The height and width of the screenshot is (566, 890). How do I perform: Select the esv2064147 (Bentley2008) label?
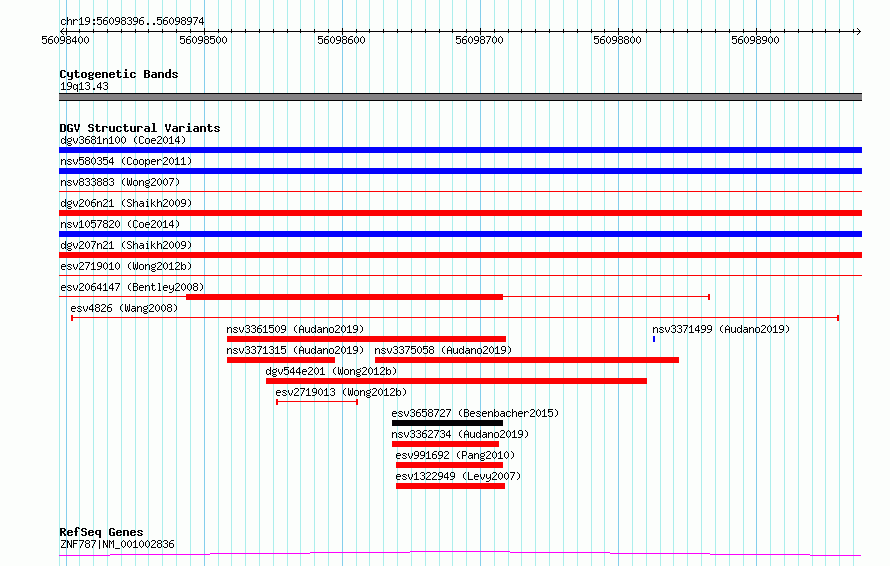pyautogui.click(x=132, y=287)
